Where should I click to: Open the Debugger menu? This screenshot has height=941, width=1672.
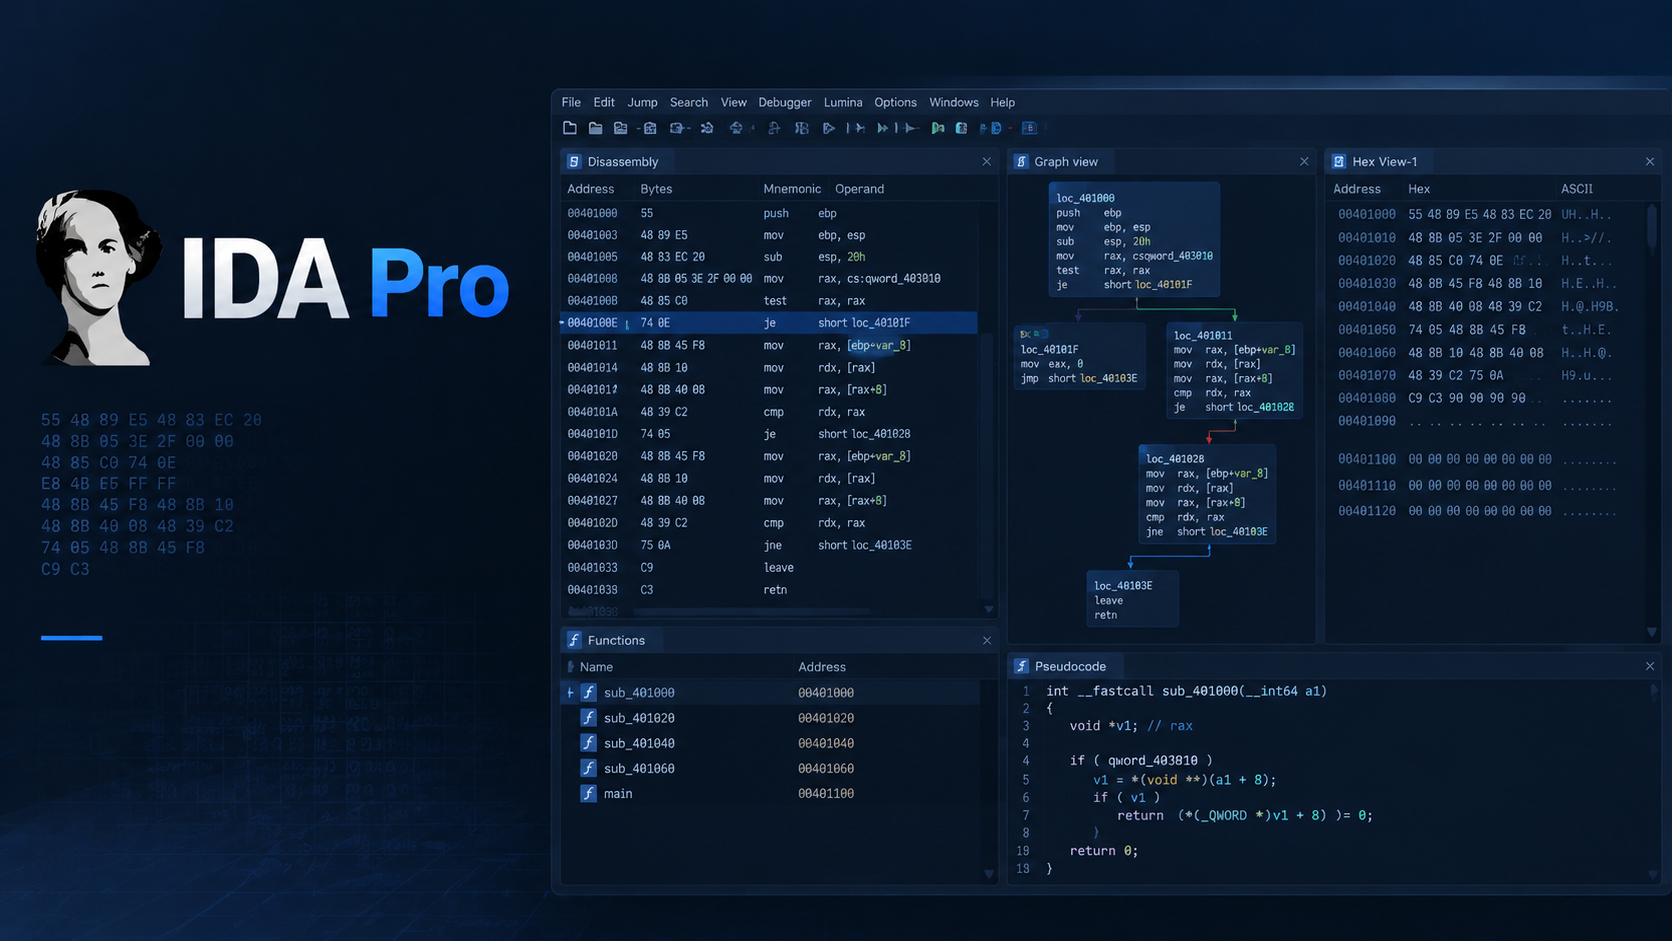[785, 102]
